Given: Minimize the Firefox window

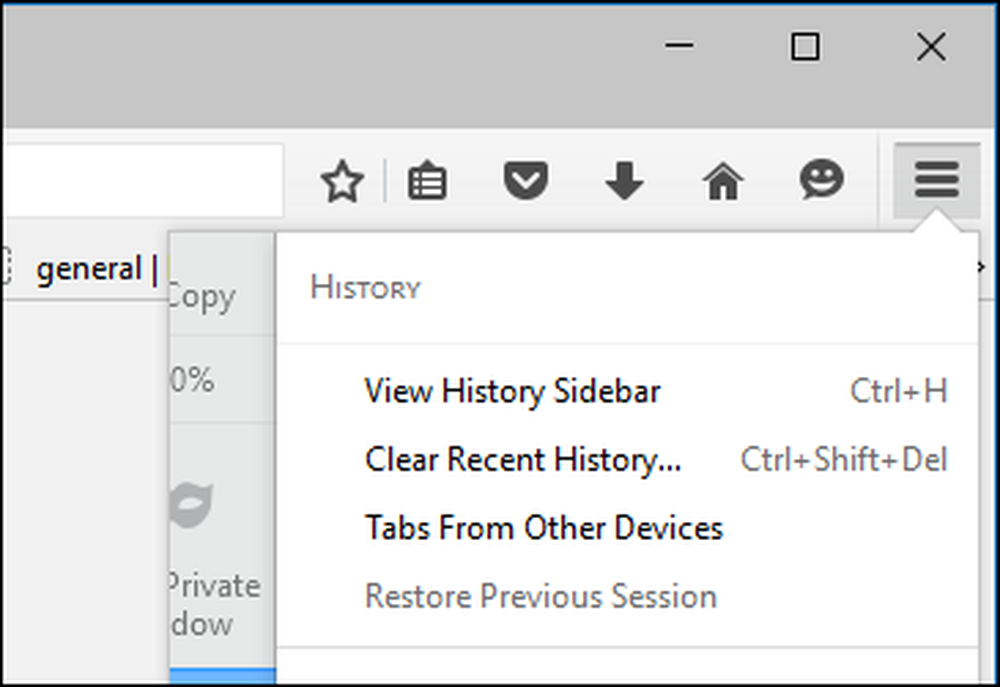Looking at the screenshot, I should click(679, 45).
